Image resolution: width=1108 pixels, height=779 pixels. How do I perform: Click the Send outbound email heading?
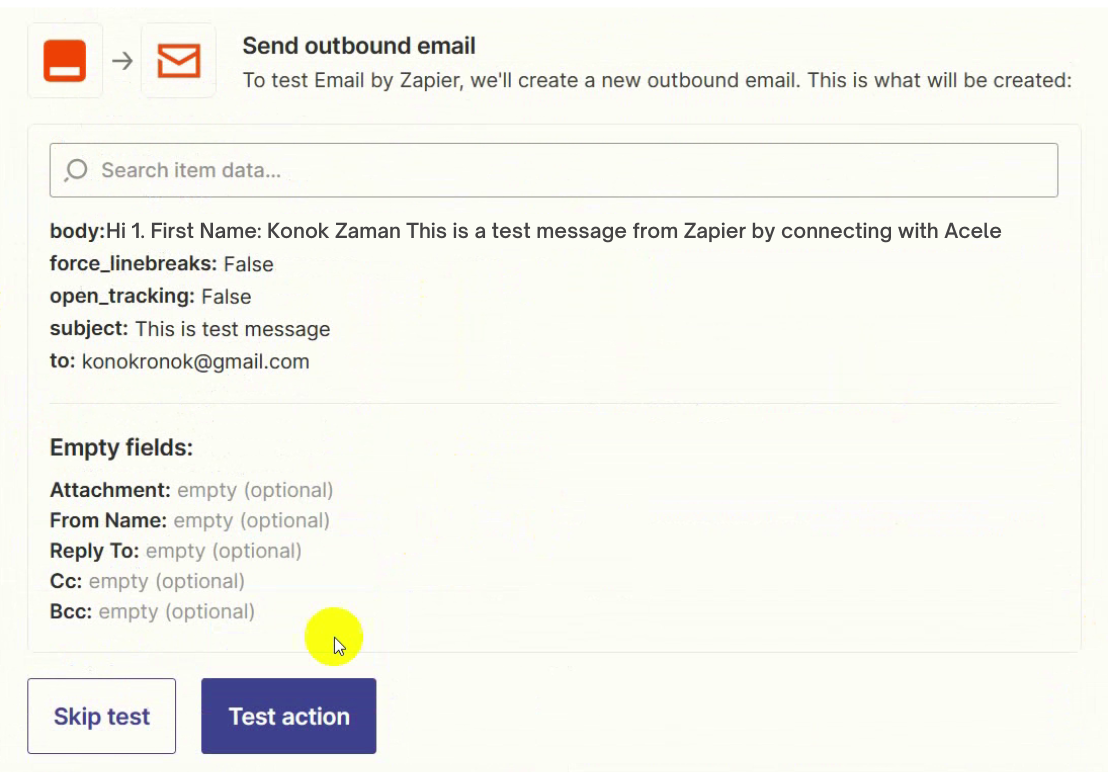tap(359, 46)
